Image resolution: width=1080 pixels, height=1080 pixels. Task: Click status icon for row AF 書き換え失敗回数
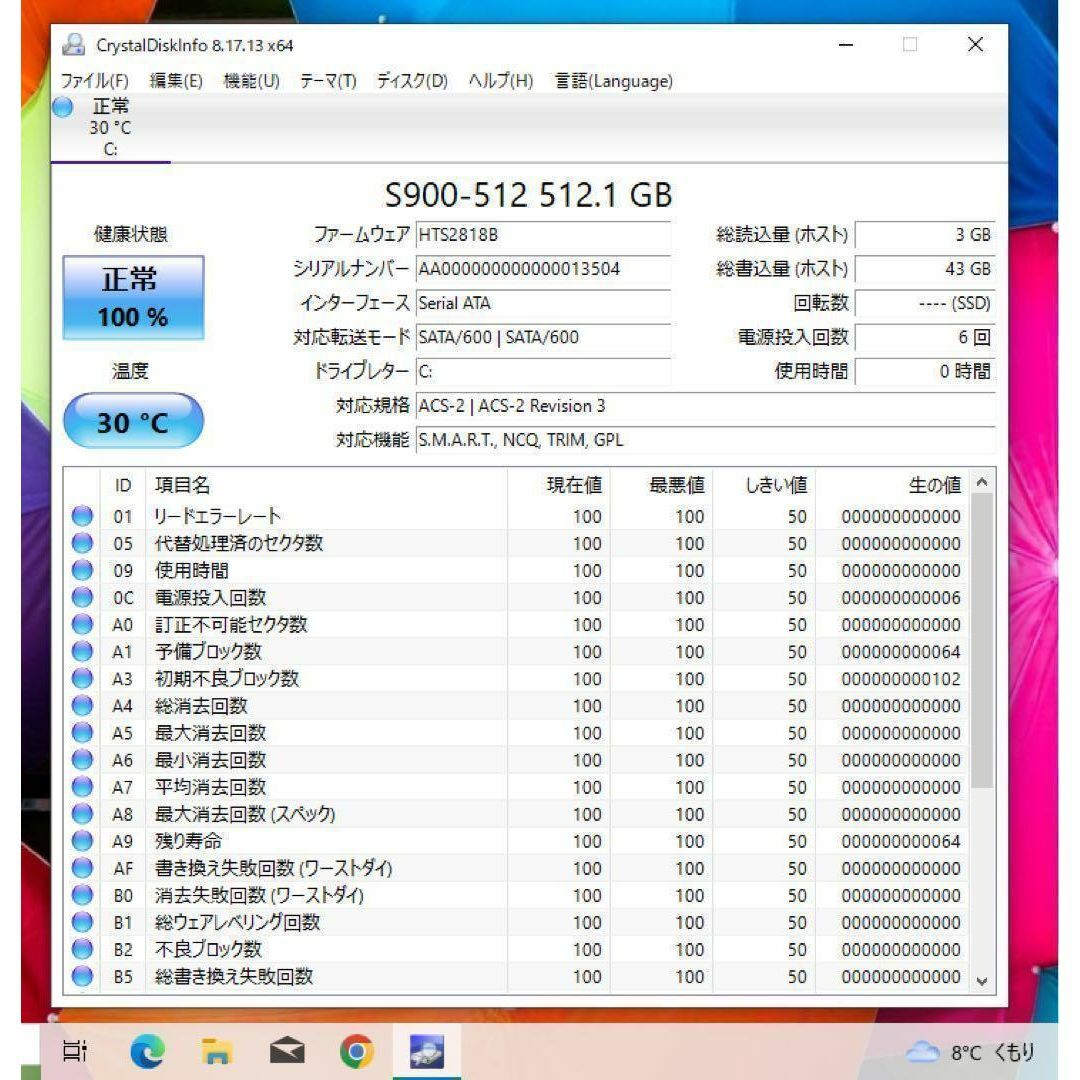pyautogui.click(x=82, y=868)
